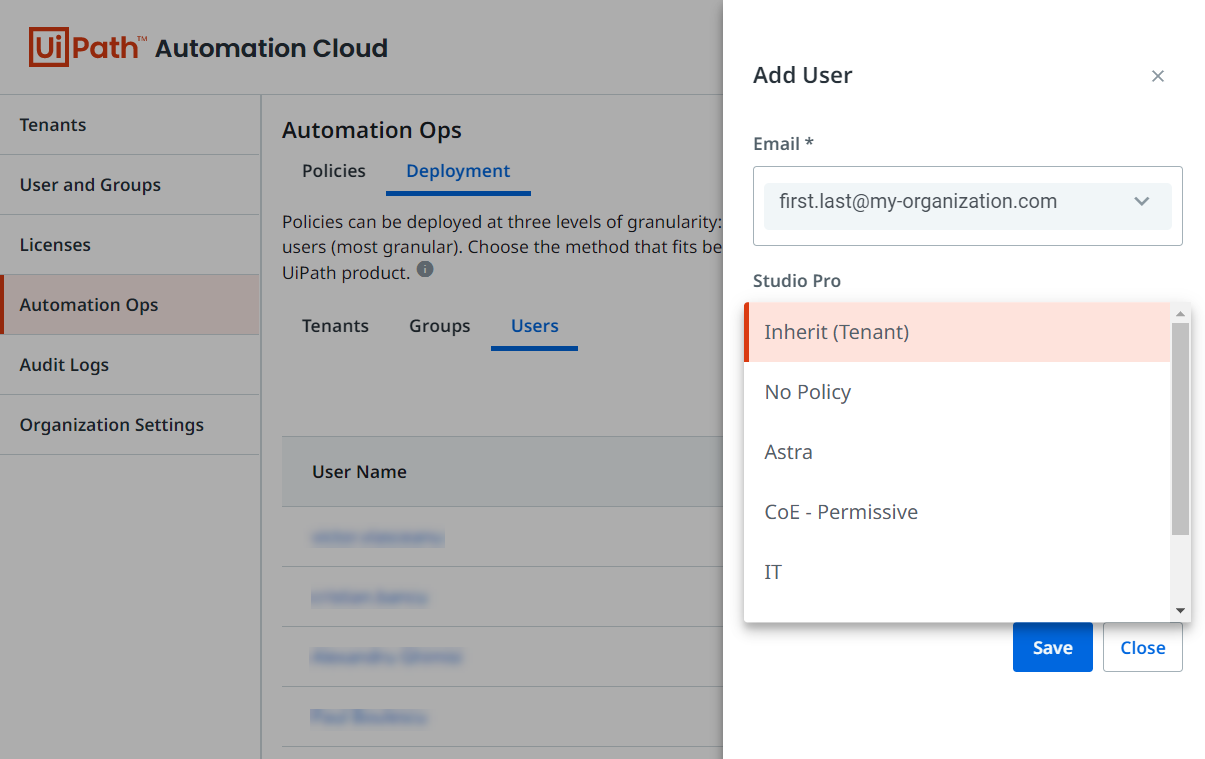
Task: Open Audit Logs in the sidebar
Action: 130,365
